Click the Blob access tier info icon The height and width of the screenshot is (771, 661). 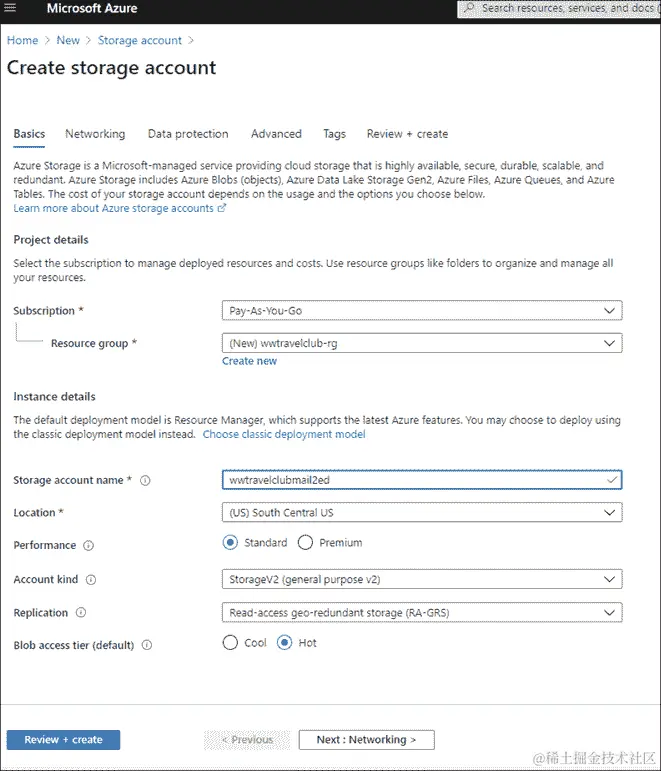(147, 645)
